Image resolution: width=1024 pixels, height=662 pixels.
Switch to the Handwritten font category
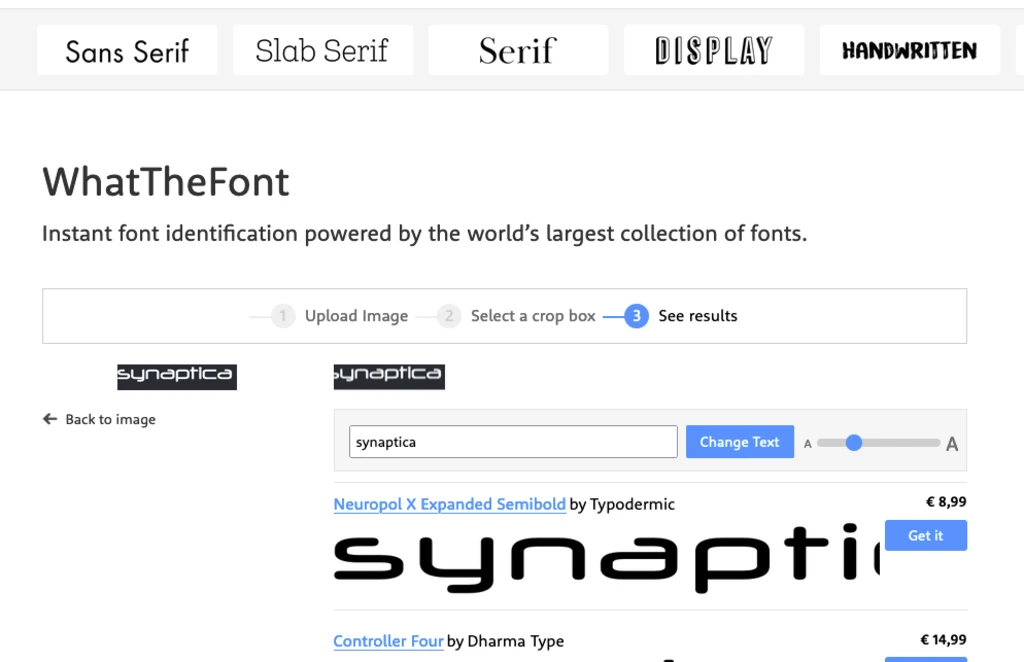click(x=909, y=49)
